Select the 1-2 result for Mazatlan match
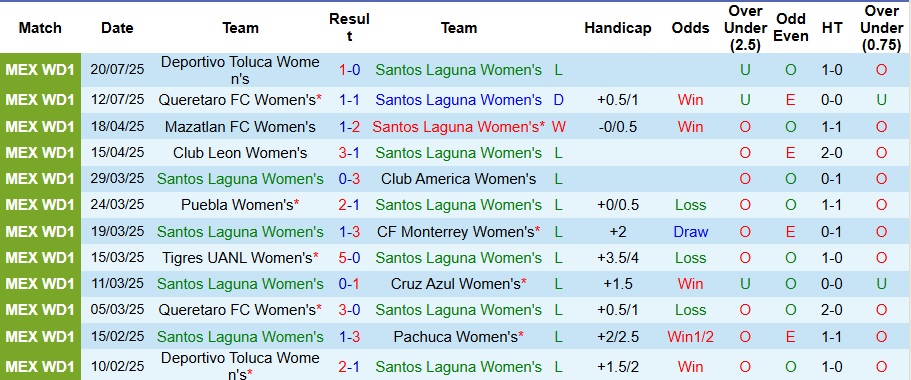Viewport: 911px width, 380px height. 349,127
